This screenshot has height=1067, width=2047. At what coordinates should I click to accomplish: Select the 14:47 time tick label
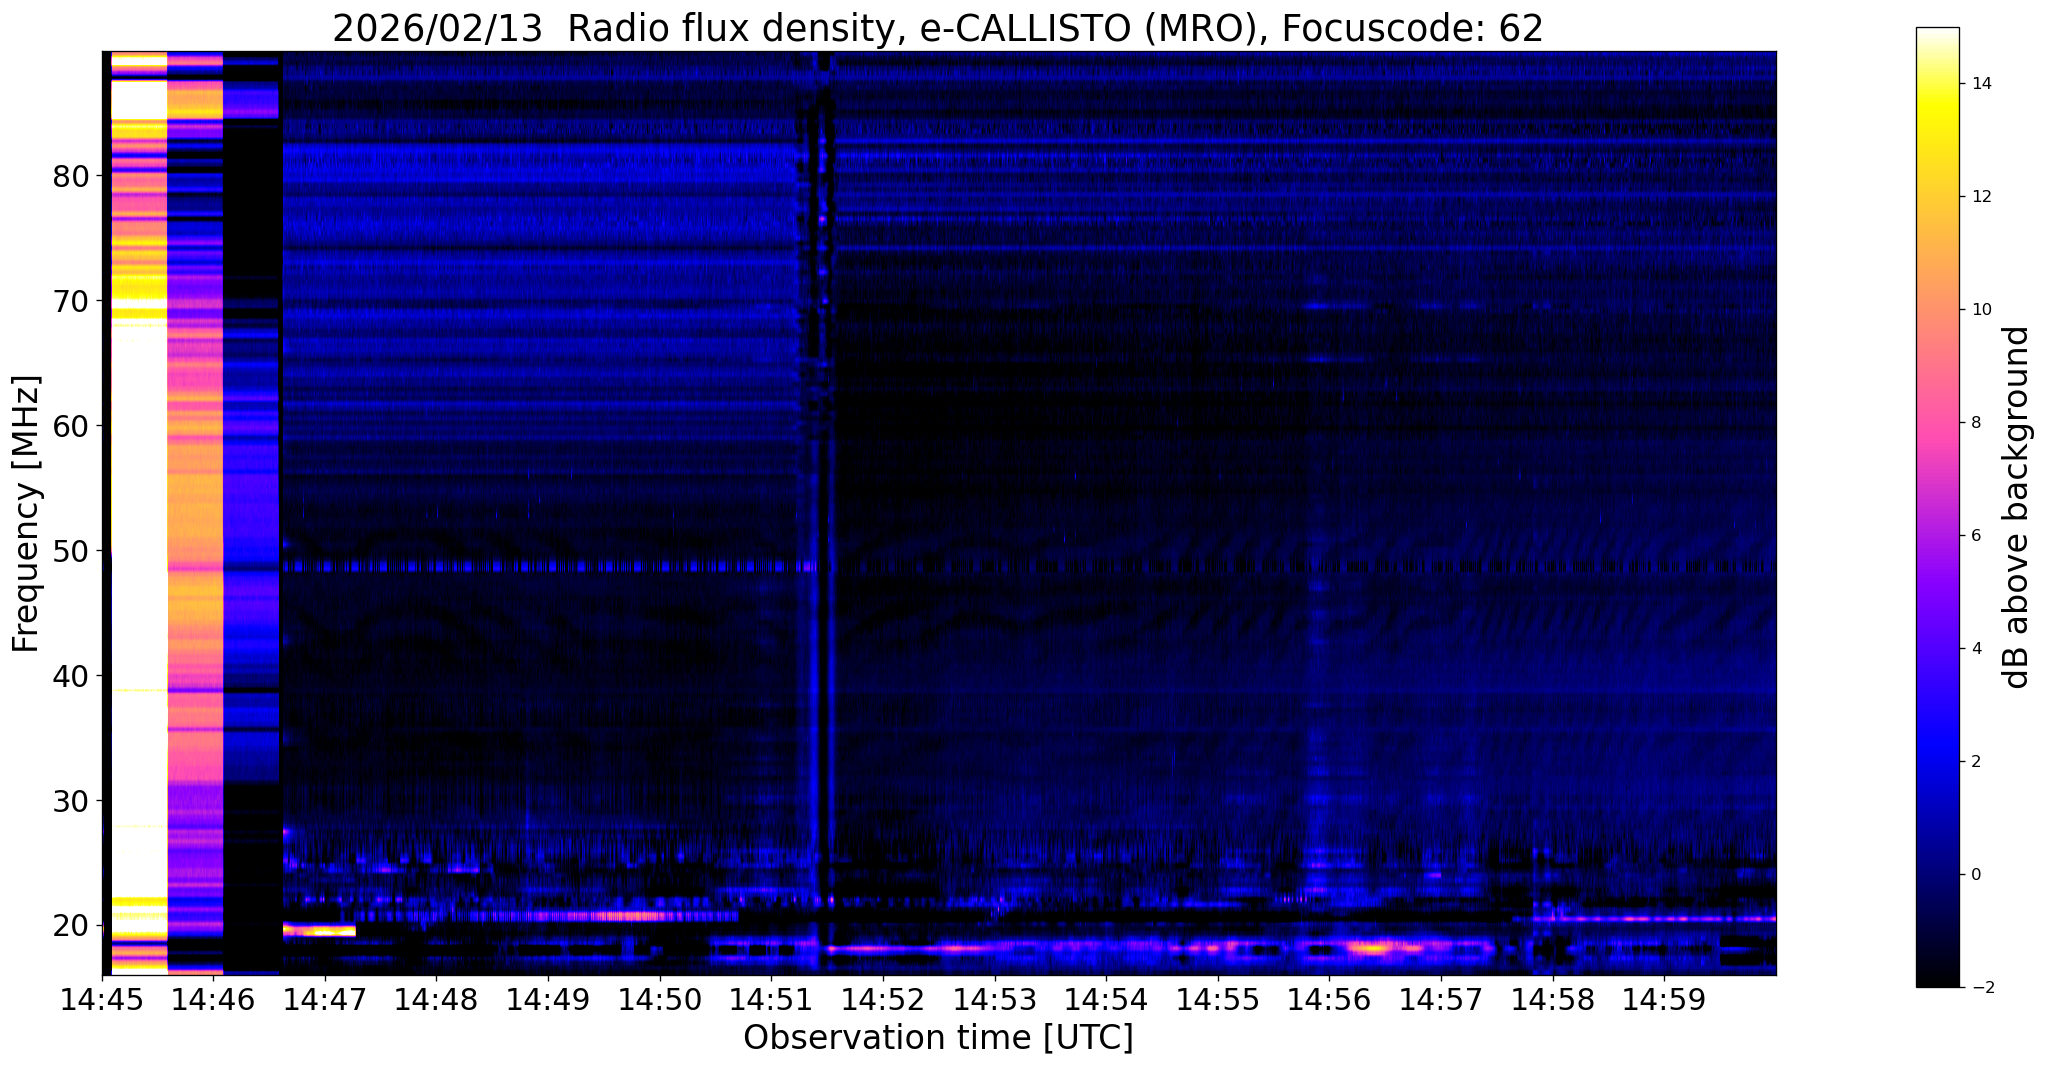(324, 998)
